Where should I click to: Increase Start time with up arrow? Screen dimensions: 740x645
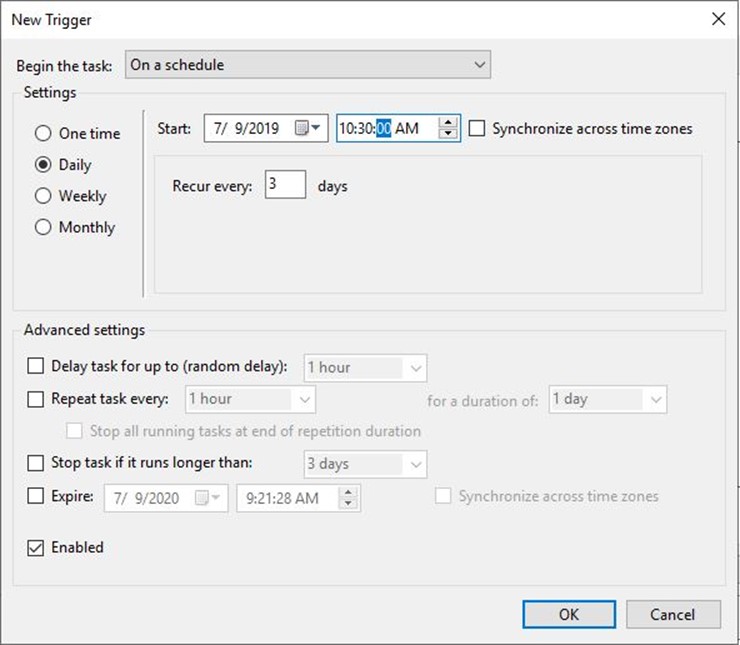click(447, 123)
